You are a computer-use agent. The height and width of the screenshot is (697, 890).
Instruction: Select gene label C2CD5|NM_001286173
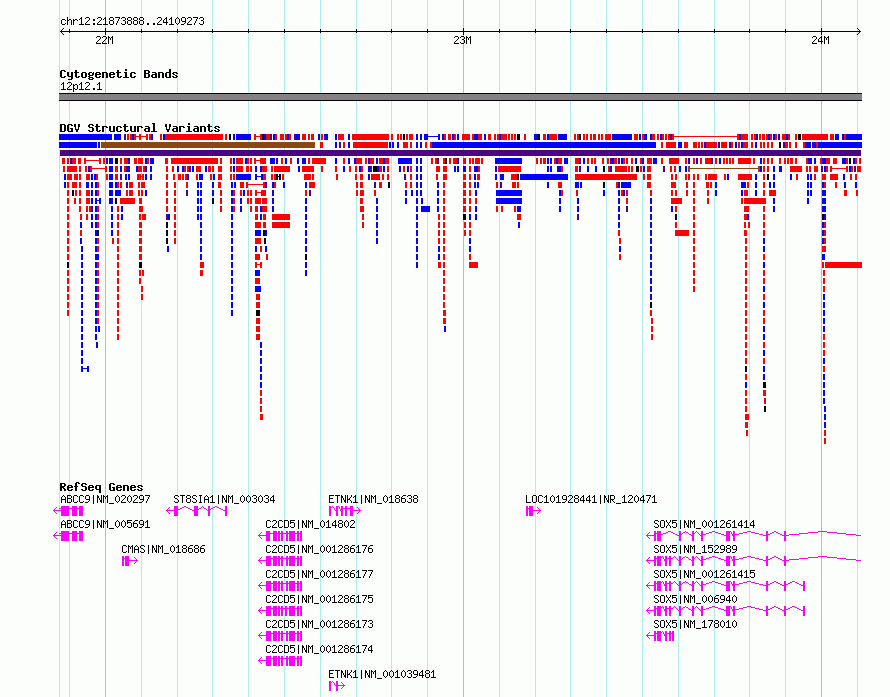pyautogui.click(x=320, y=624)
